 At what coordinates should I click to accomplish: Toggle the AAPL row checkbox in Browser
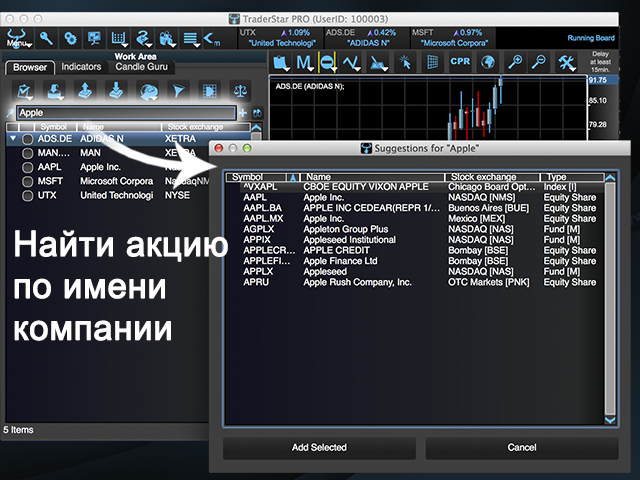tap(27, 167)
